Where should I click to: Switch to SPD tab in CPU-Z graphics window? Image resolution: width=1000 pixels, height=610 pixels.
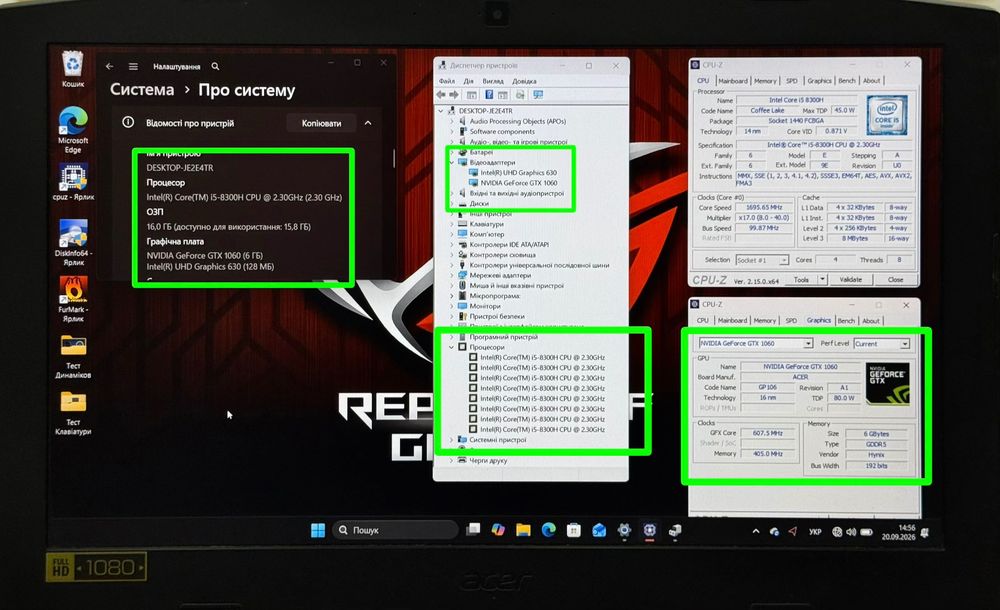(x=791, y=320)
